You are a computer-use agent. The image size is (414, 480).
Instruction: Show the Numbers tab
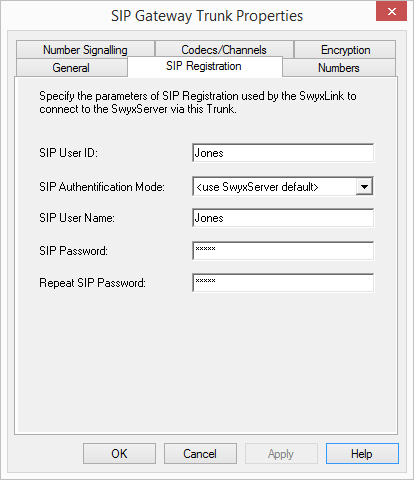click(339, 68)
